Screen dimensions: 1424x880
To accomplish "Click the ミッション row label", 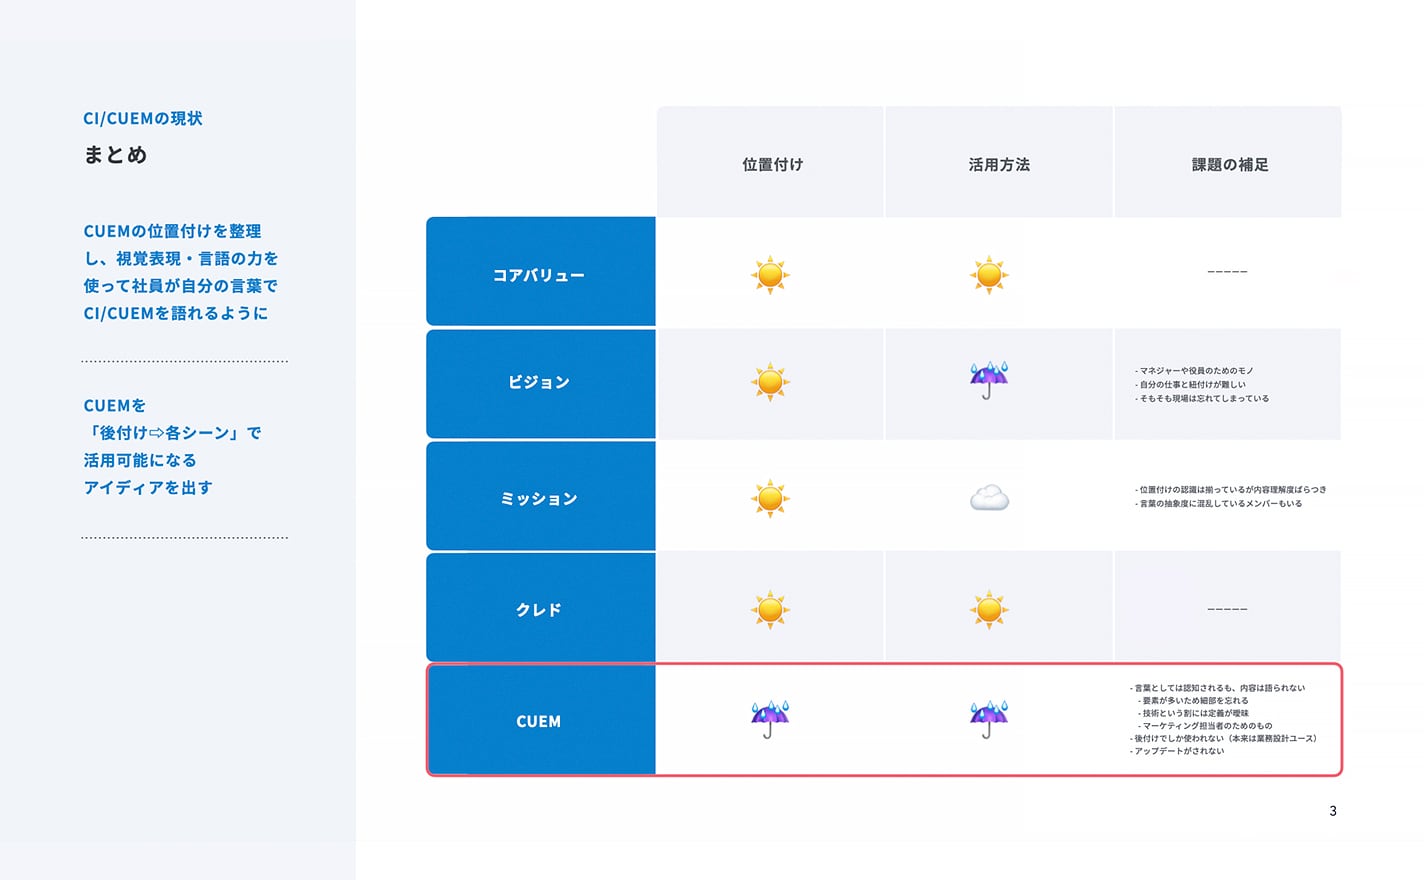I will (541, 496).
